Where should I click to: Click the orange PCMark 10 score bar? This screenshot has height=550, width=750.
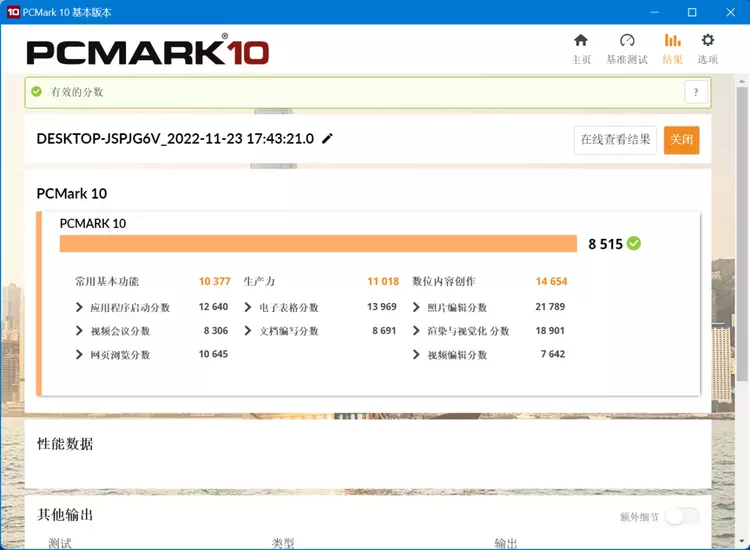click(318, 243)
